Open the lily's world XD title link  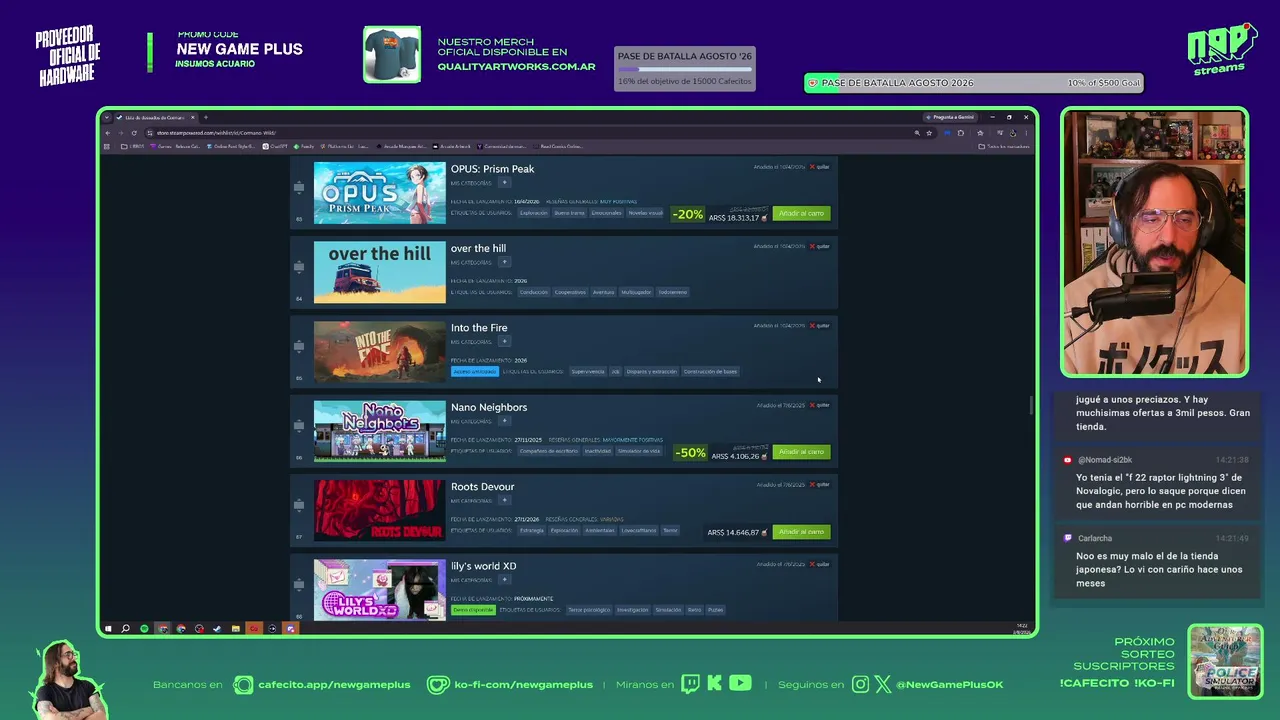(484, 566)
